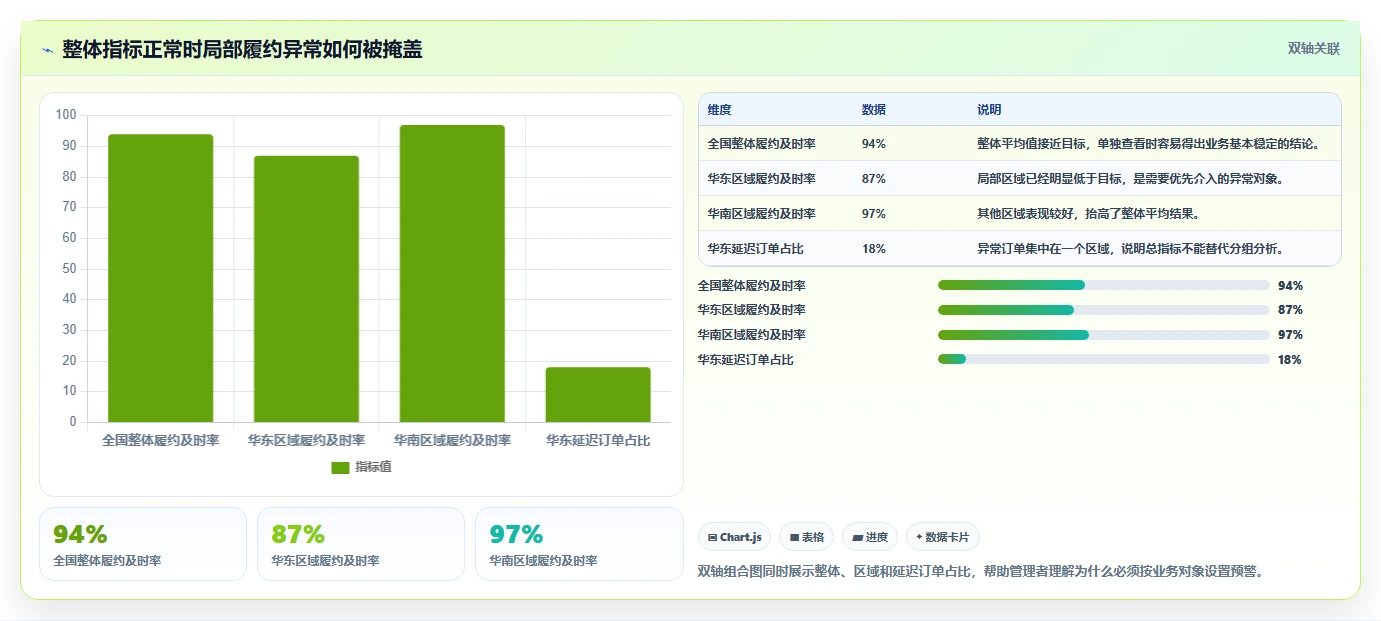Open the 87% stat card
1381x621 pixels.
(x=361, y=544)
